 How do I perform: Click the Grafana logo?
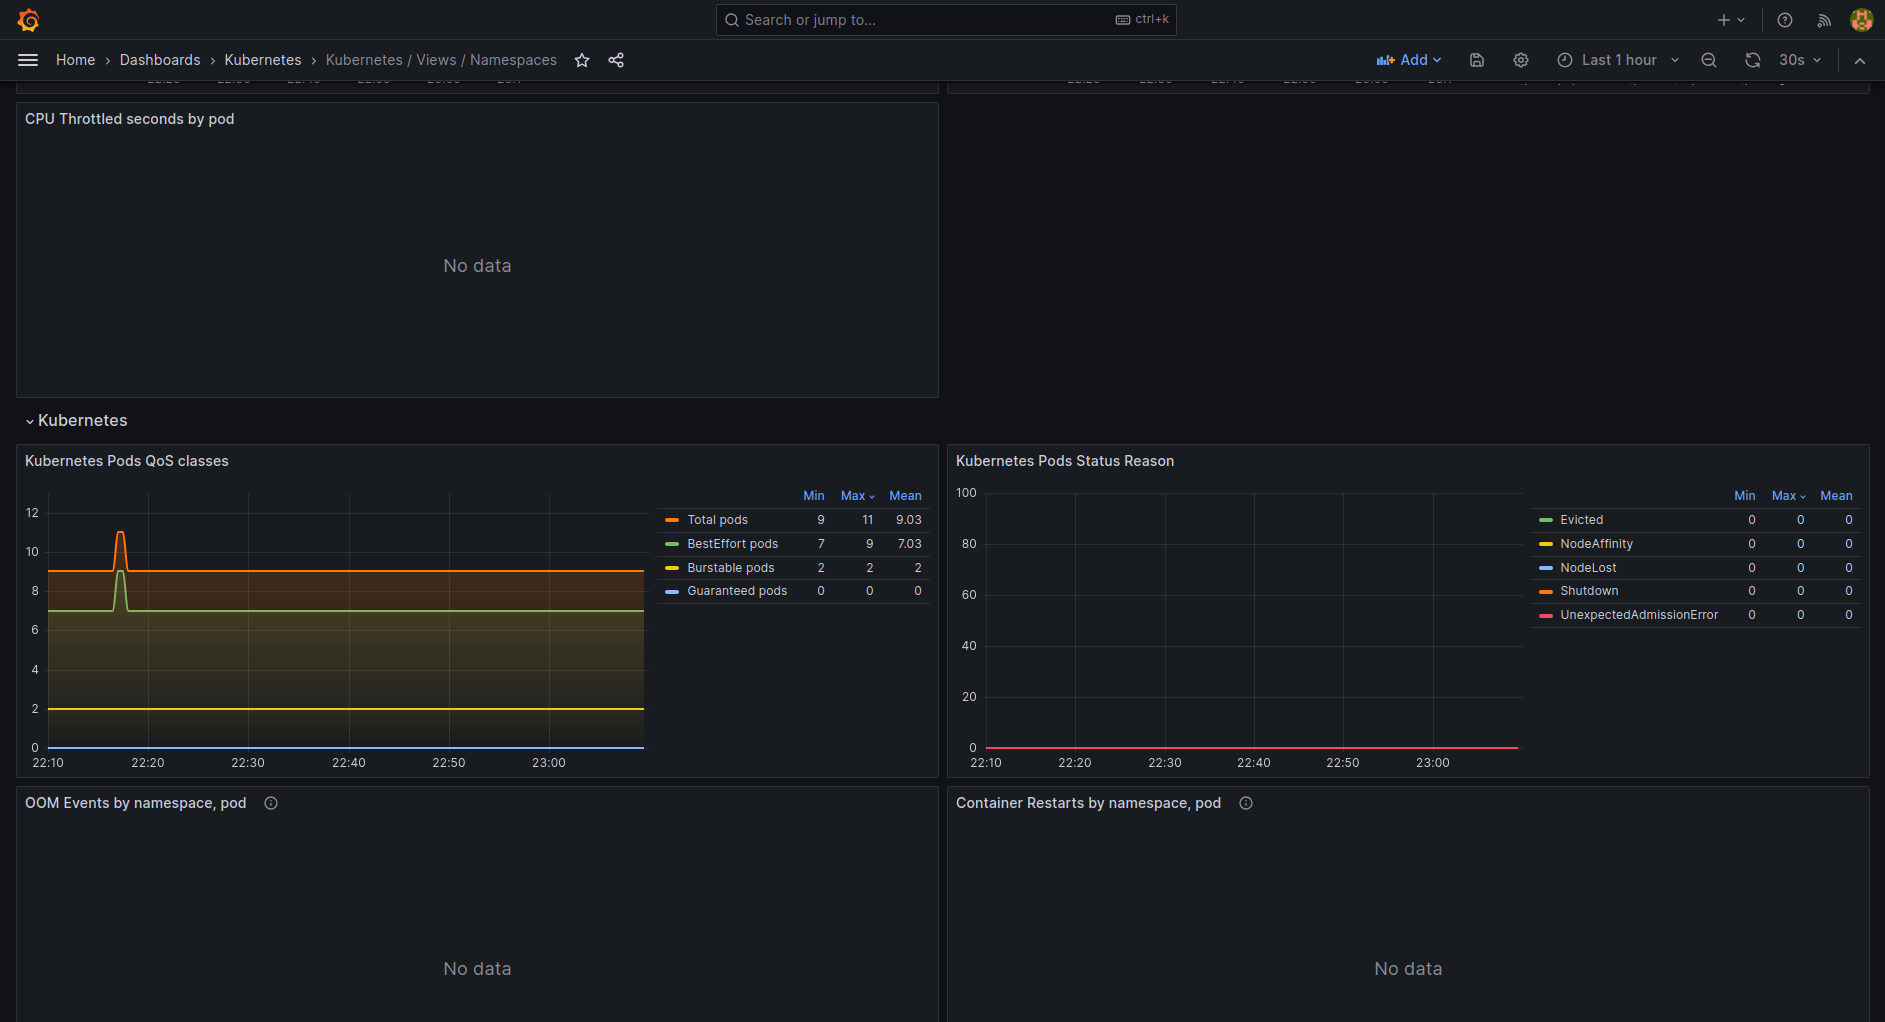[x=28, y=19]
